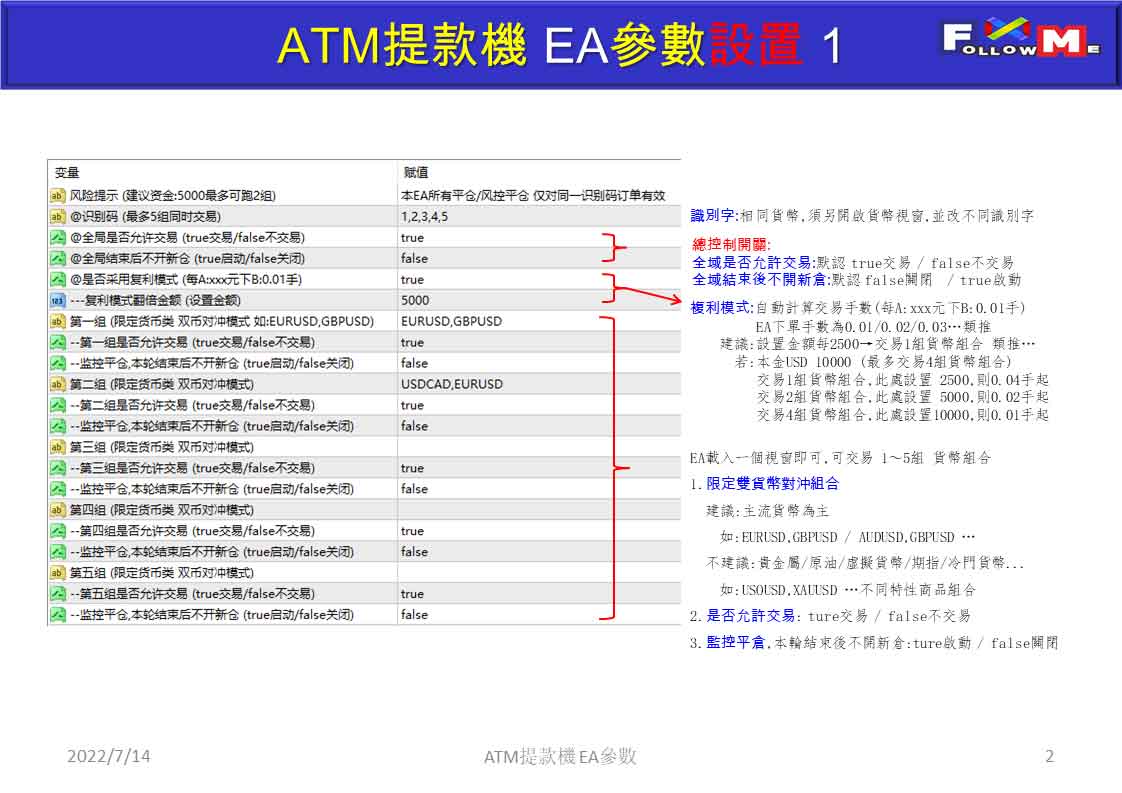Image resolution: width=1122 pixels, height=793 pixels.
Task: Click the boolean icon beside 第一组是否允许交易
Action: coord(57,342)
